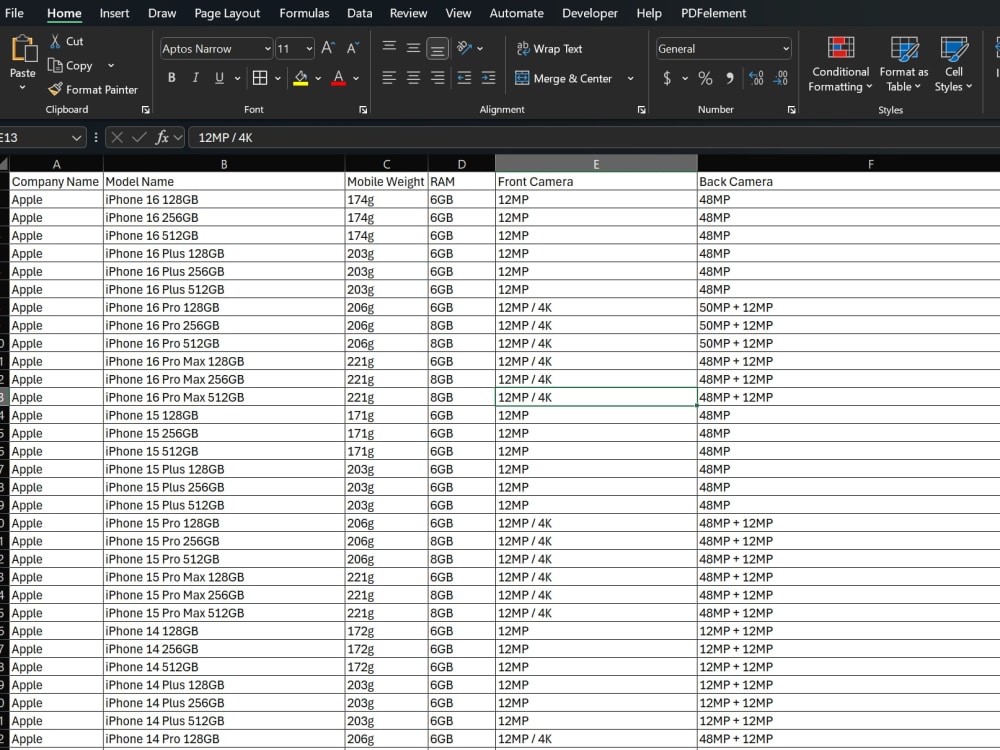The image size is (1000, 750).
Task: Click into the formula bar
Action: click(x=593, y=137)
